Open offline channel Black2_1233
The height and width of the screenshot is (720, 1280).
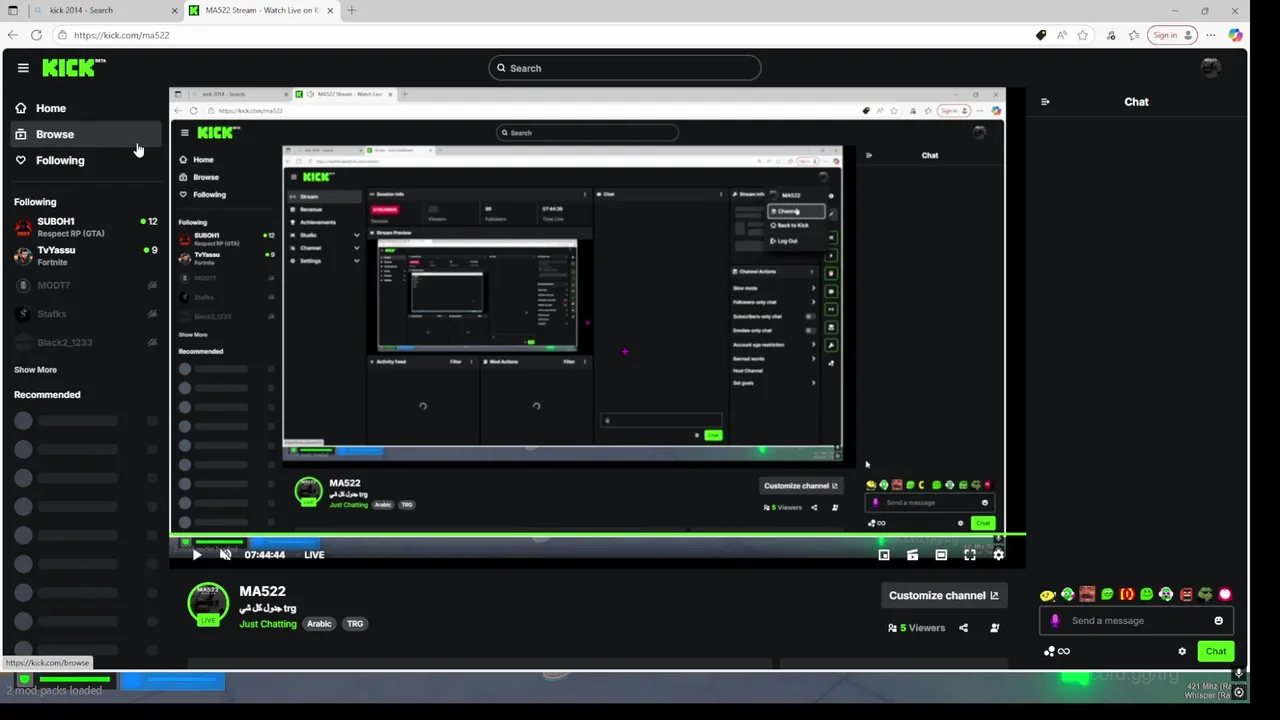point(86,342)
